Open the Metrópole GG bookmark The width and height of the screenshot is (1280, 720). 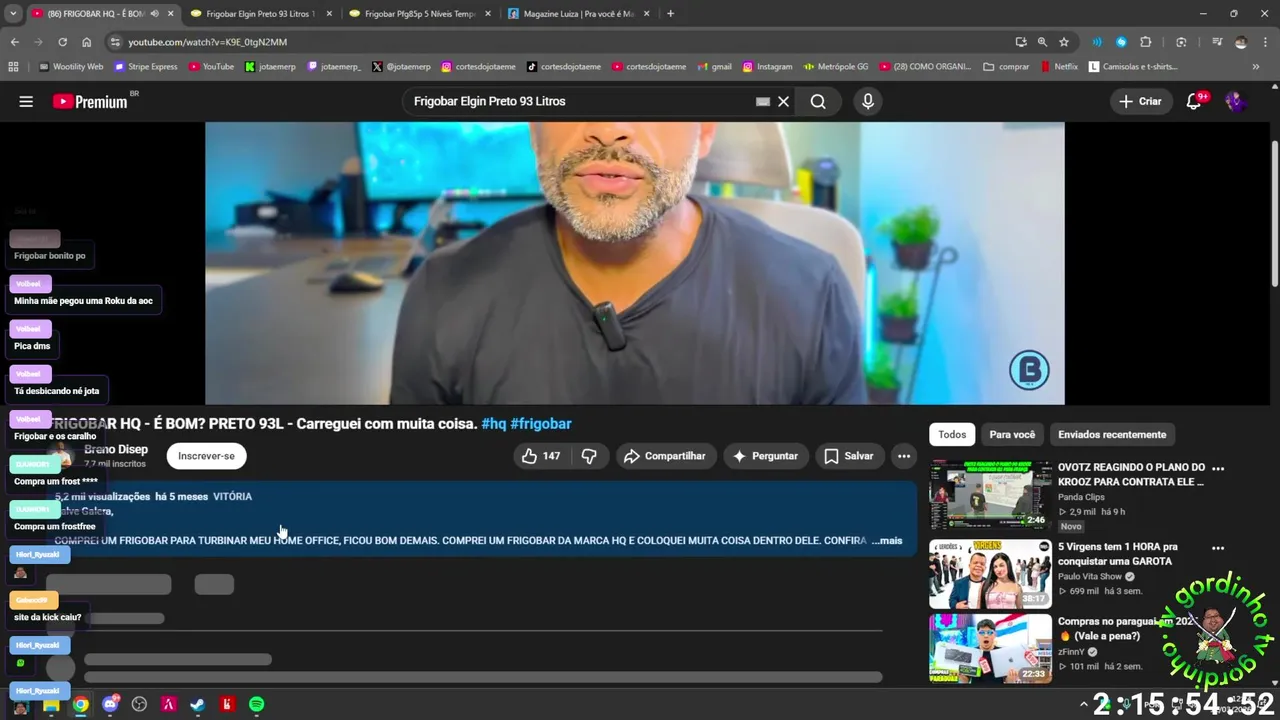(836, 67)
